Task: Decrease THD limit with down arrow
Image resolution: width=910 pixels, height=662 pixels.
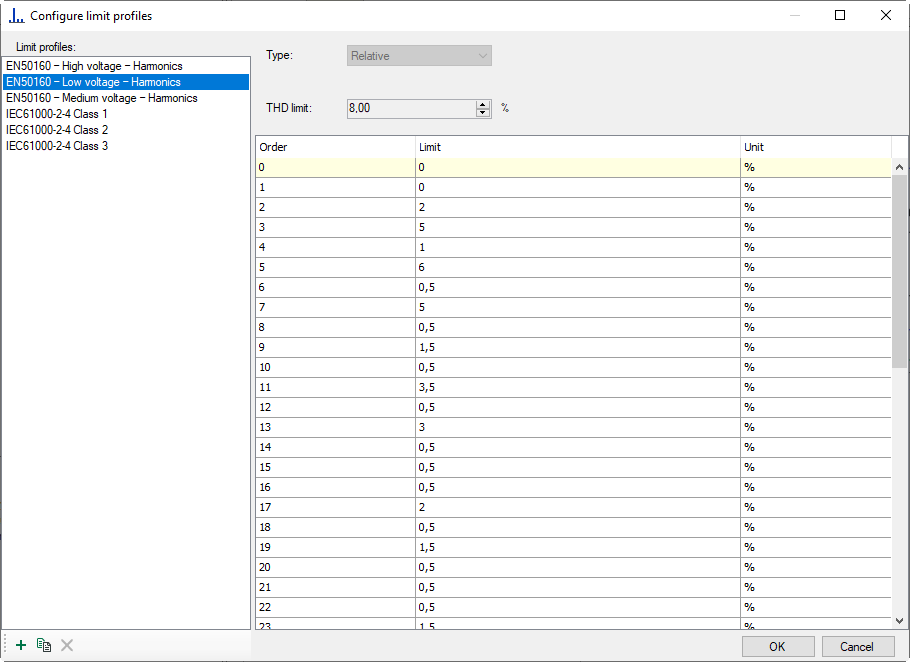Action: [x=484, y=112]
